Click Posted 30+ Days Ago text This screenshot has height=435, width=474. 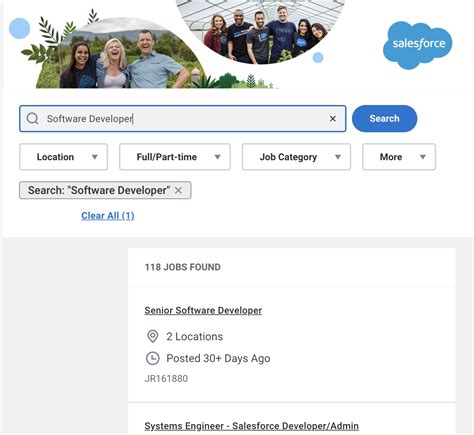tap(218, 358)
